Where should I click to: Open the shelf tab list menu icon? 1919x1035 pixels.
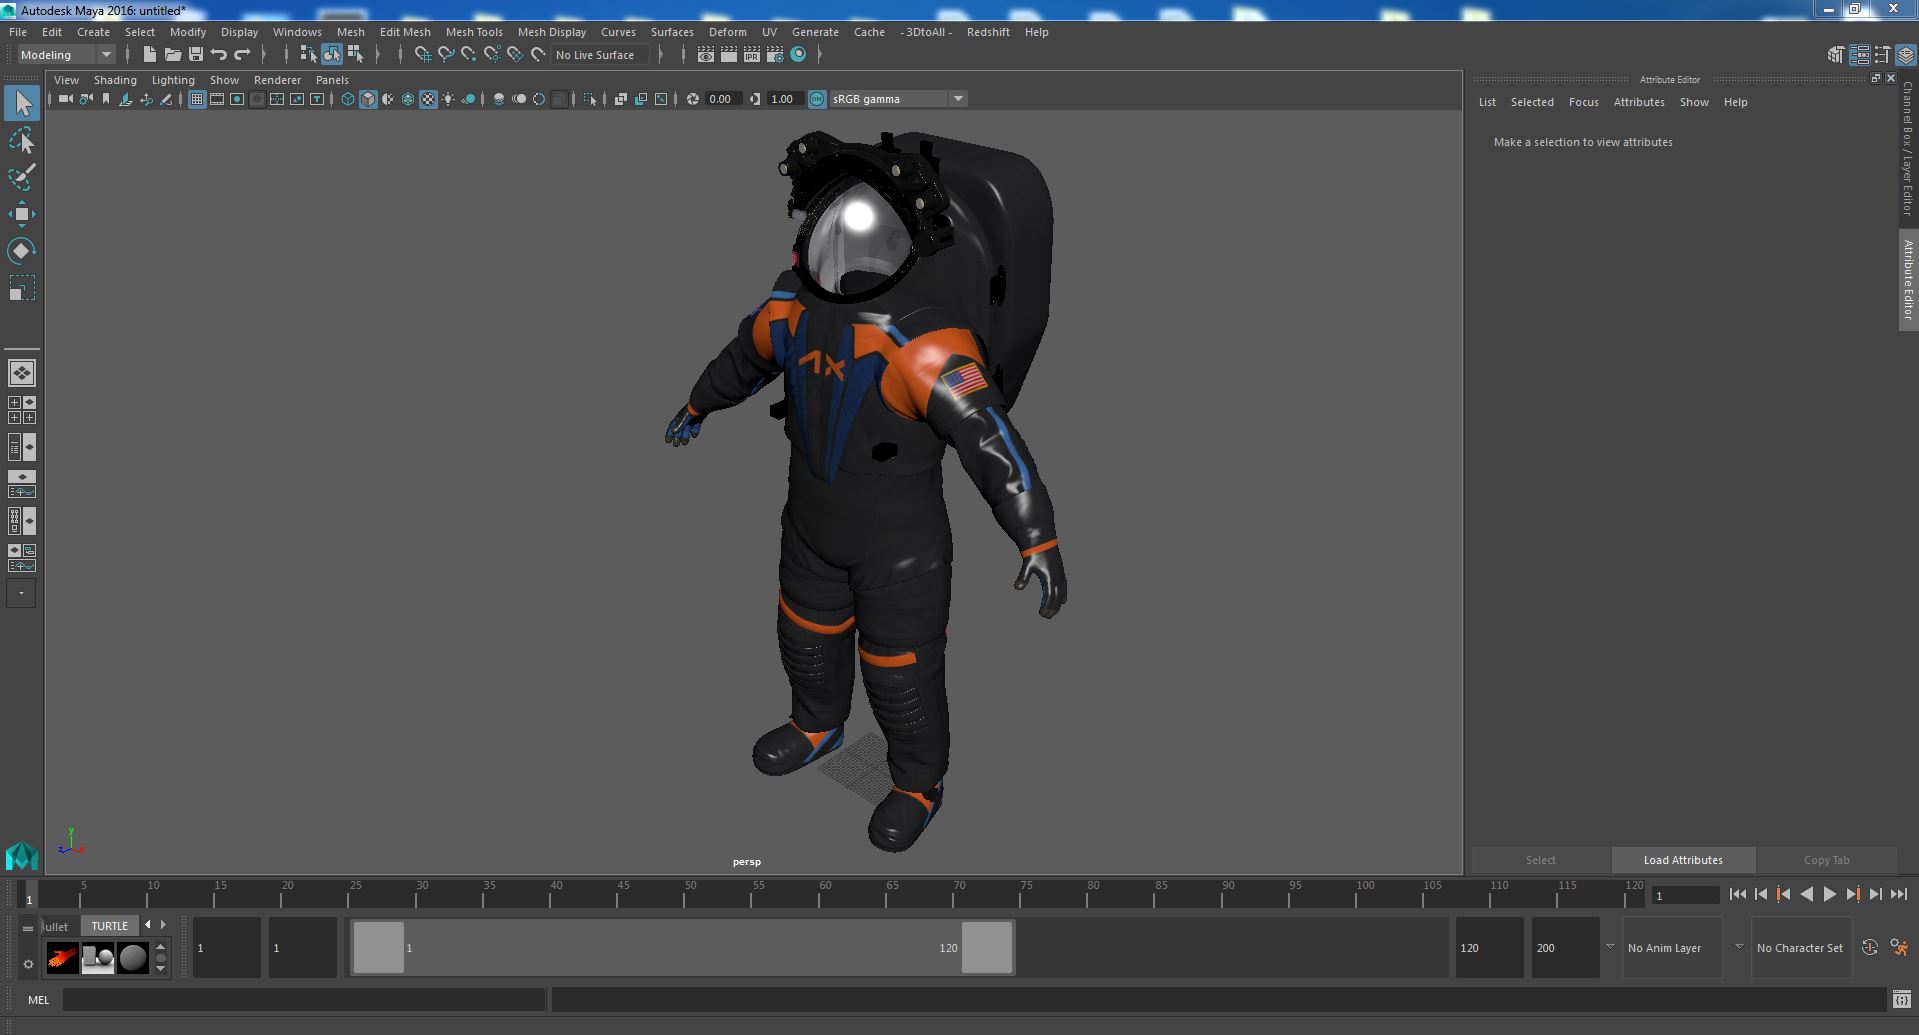point(28,928)
